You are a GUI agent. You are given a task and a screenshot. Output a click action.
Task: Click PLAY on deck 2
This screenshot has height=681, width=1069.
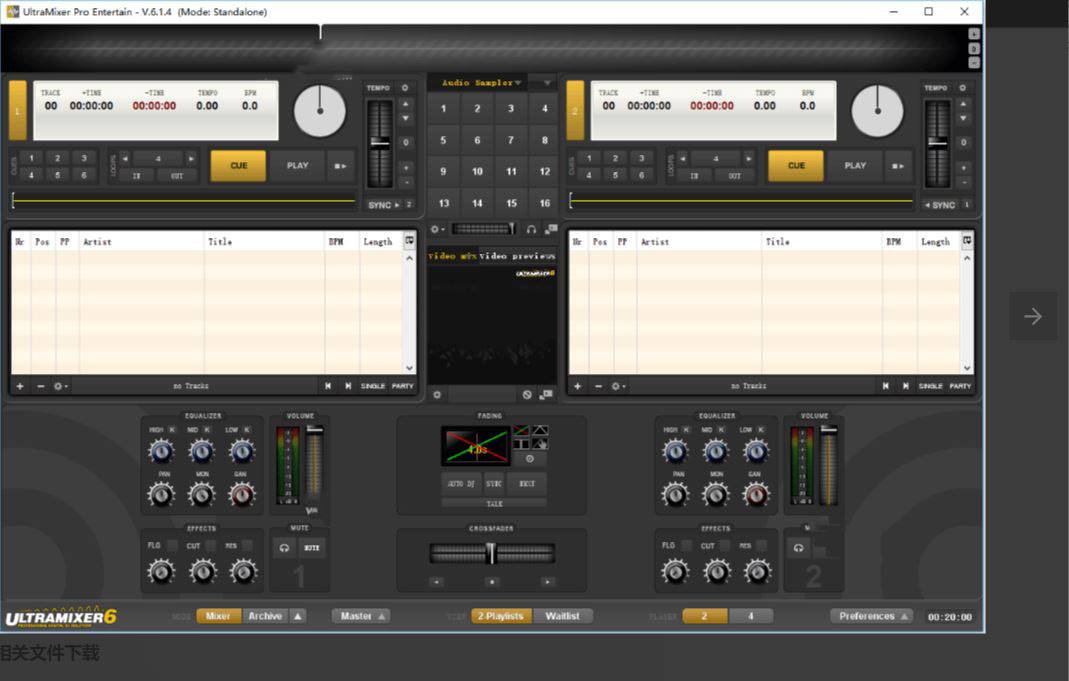855,166
